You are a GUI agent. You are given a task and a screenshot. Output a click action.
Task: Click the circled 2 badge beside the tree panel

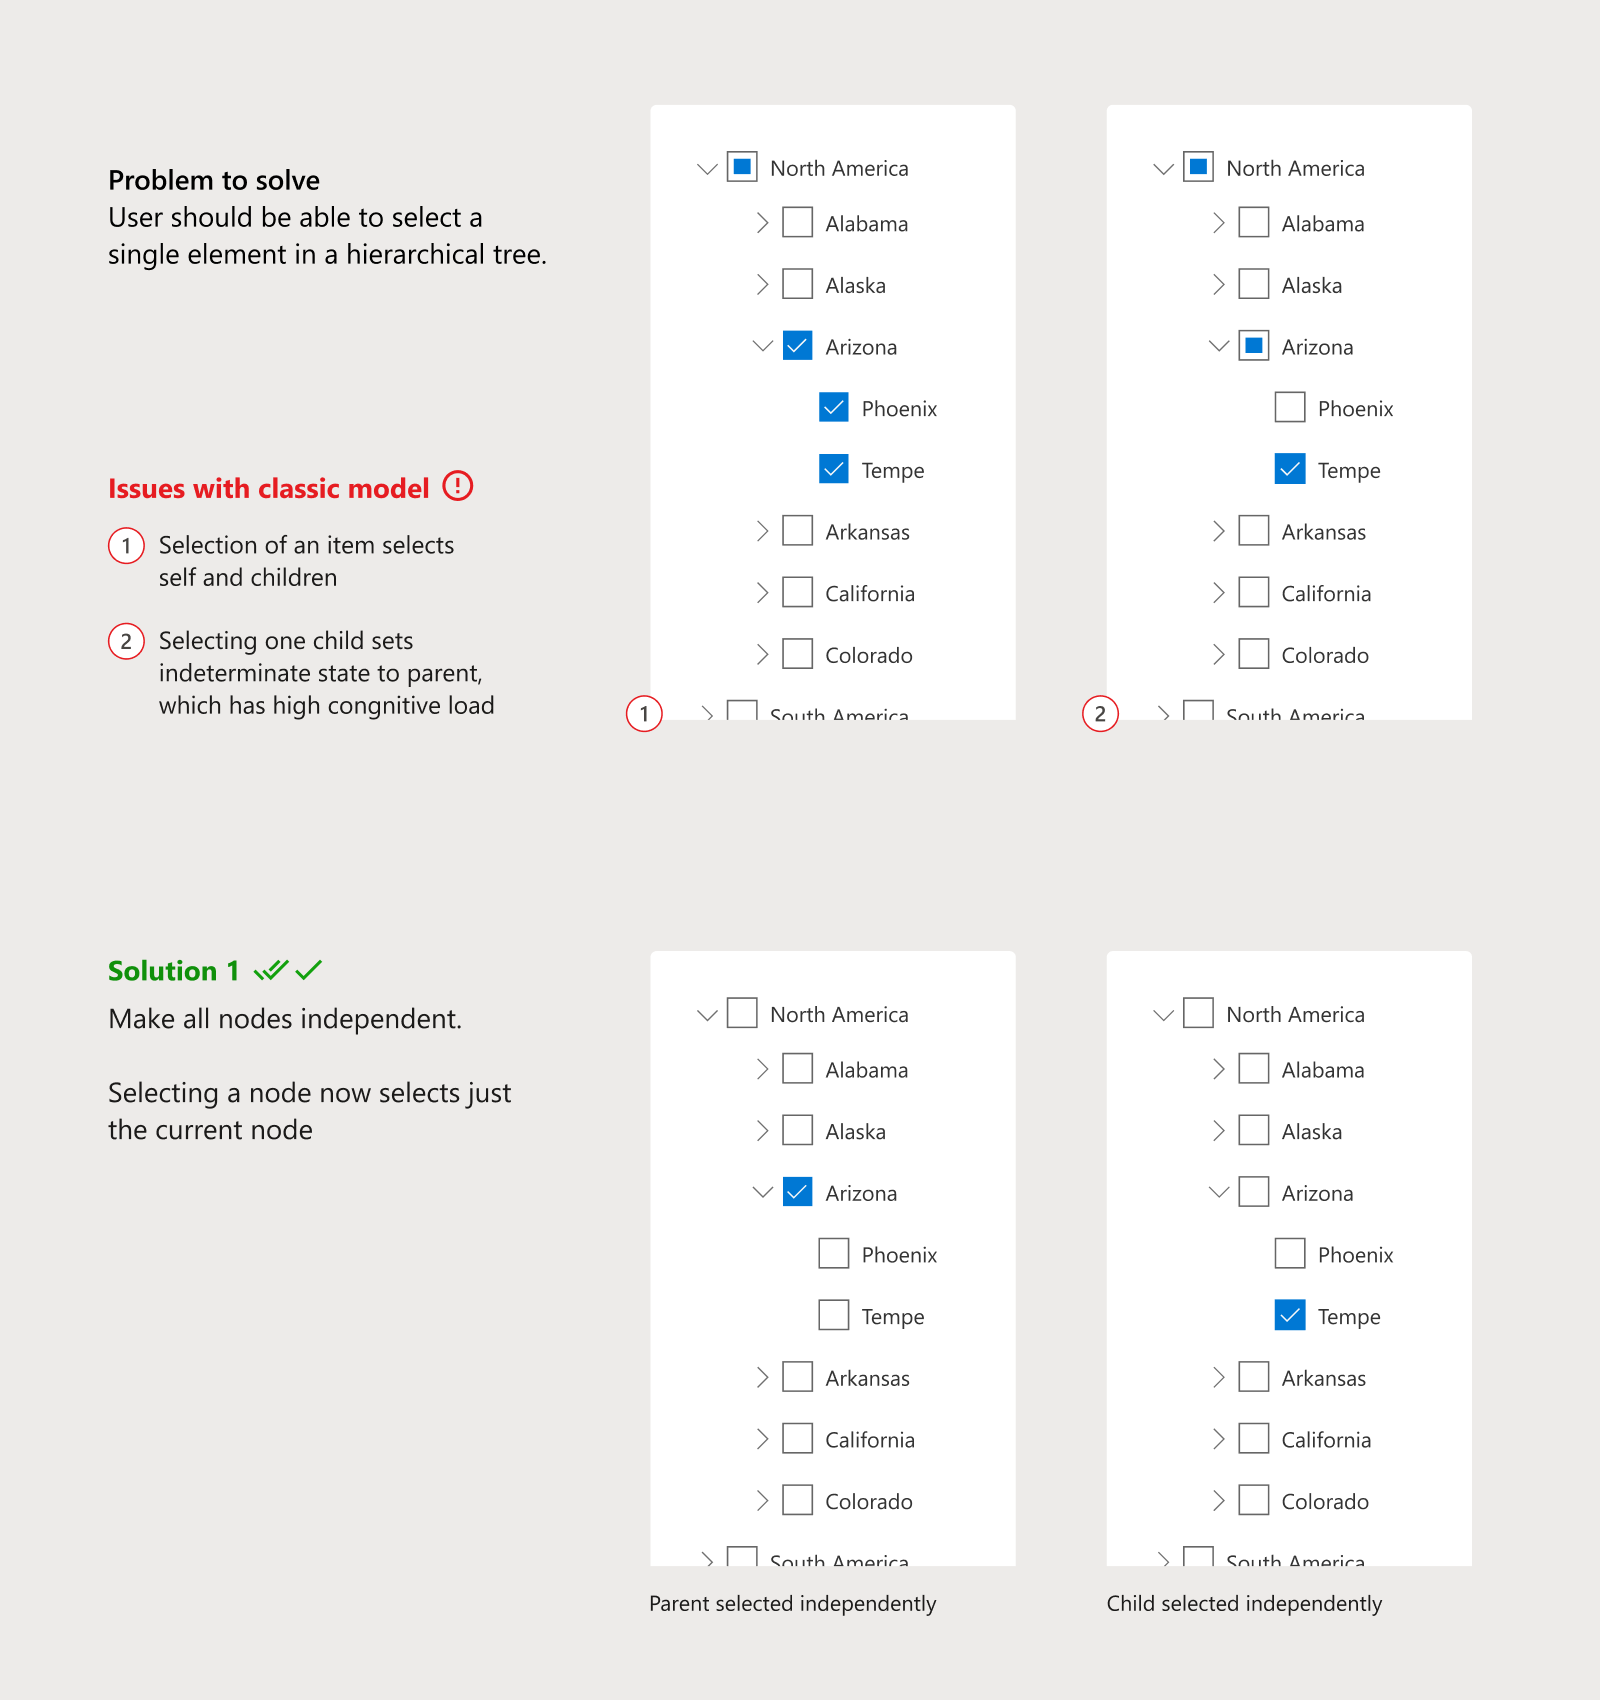pyautogui.click(x=1100, y=714)
